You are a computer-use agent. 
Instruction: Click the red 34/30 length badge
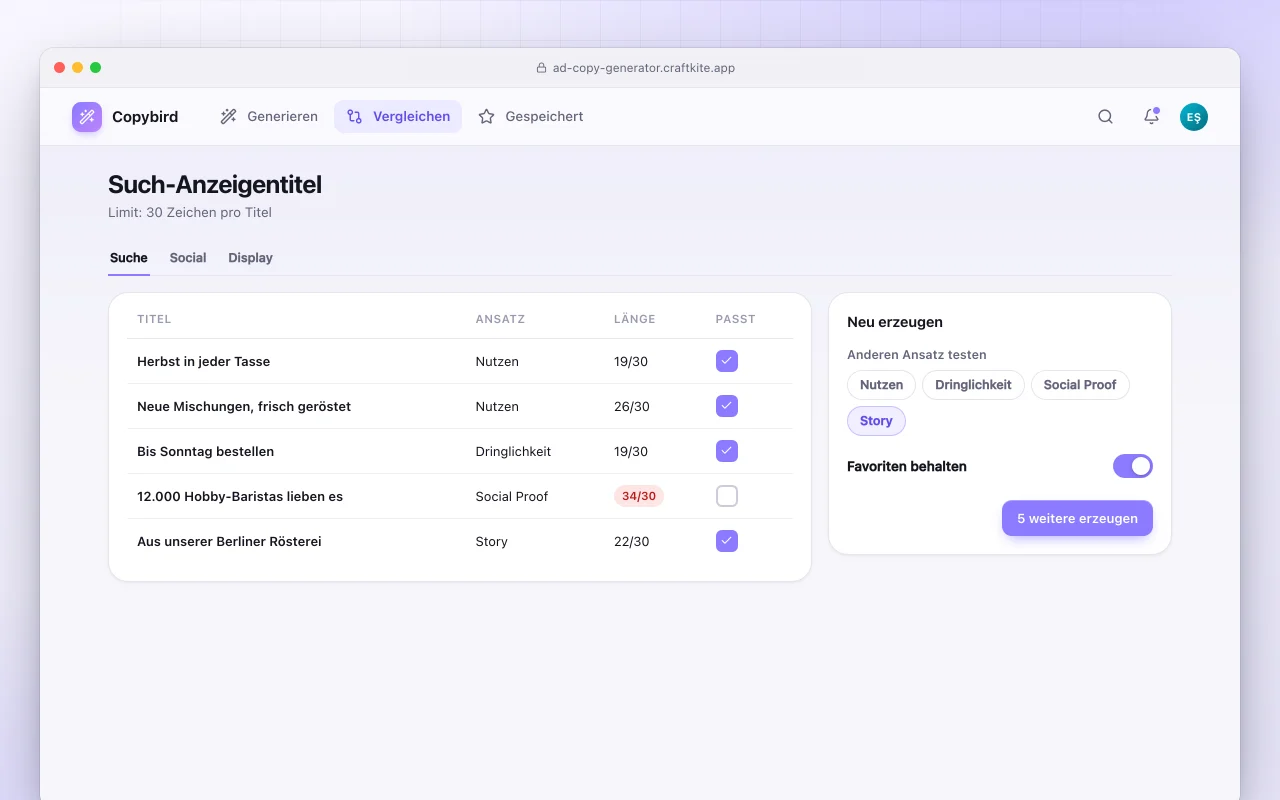639,496
